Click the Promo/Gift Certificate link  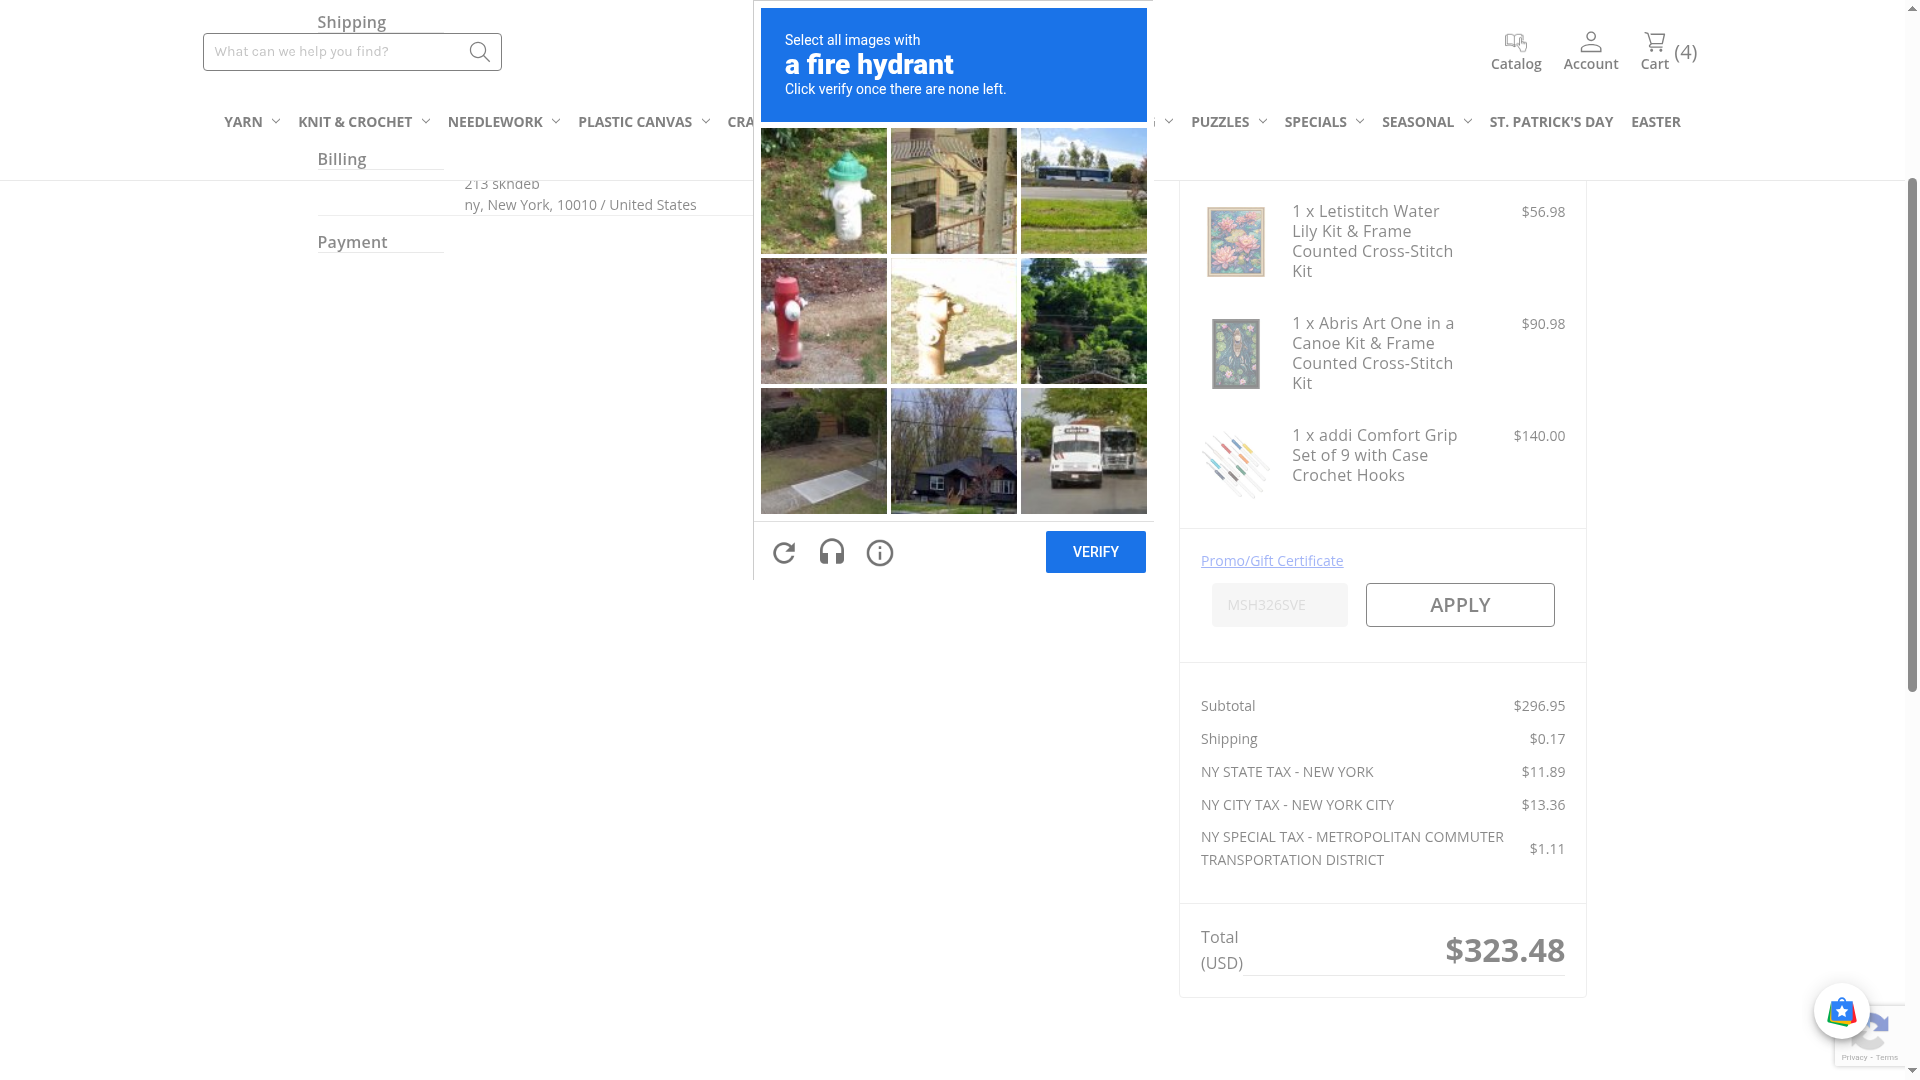(x=1271, y=561)
